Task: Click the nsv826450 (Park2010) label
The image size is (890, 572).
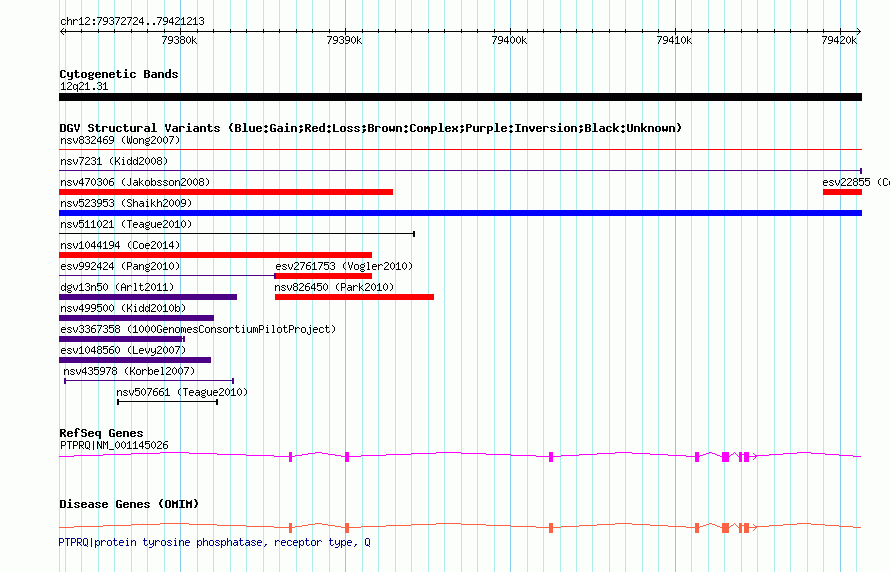Action: 334,287
